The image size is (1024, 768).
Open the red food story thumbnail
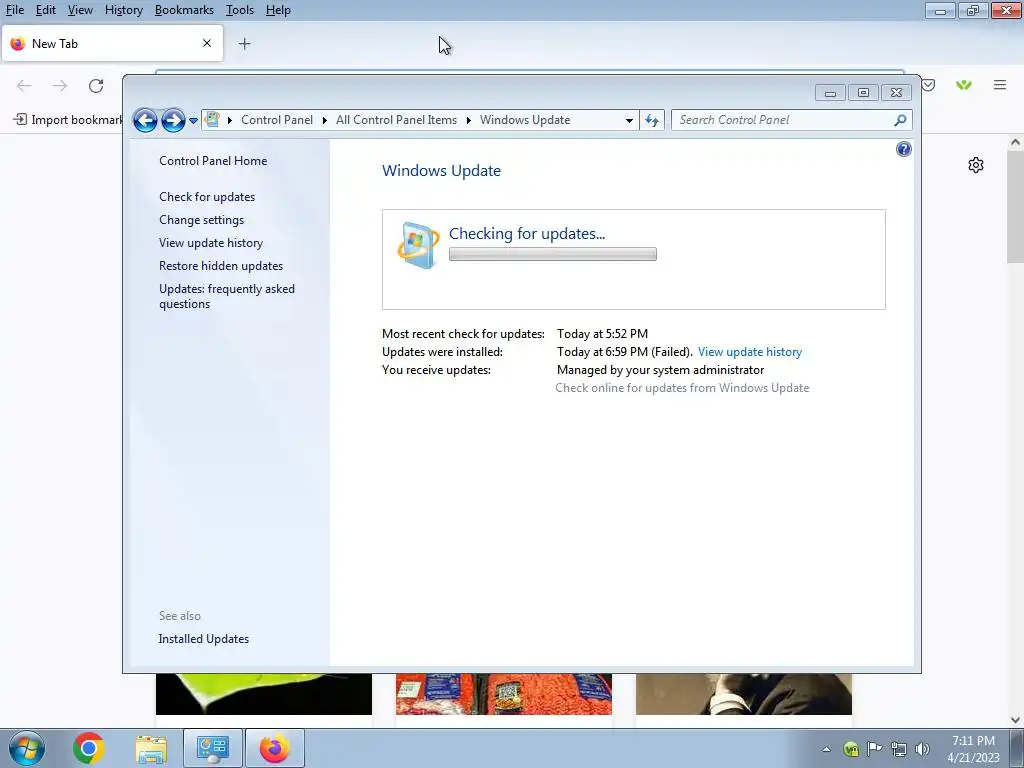coord(504,694)
